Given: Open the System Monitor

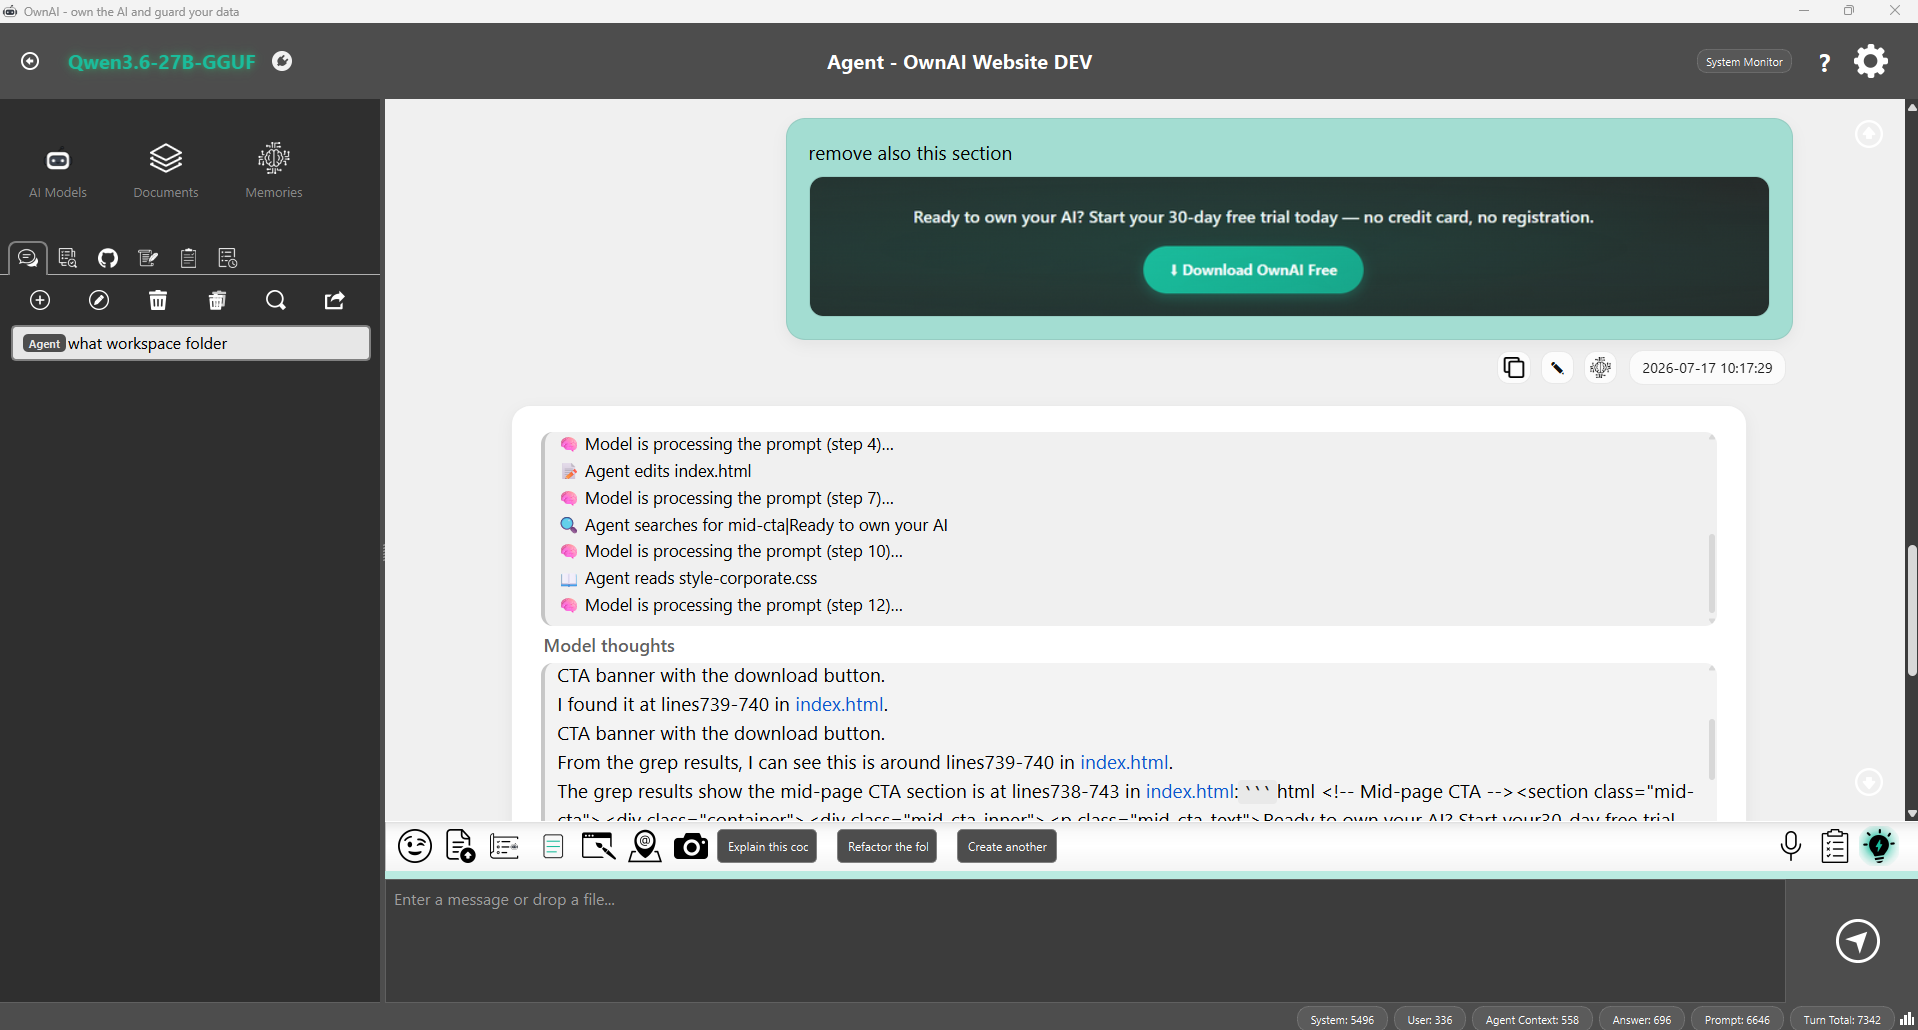Looking at the screenshot, I should pos(1744,62).
